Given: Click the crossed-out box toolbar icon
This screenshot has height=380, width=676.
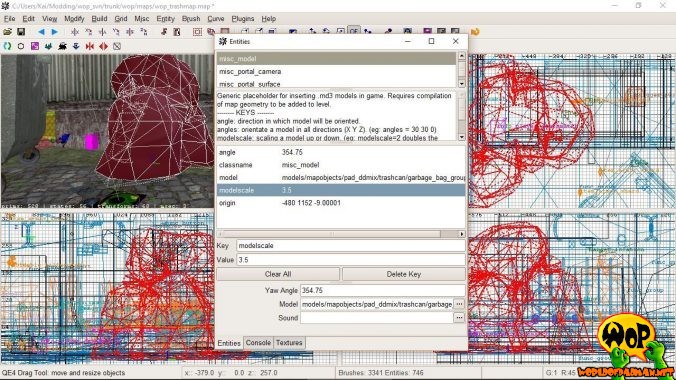Looking at the screenshot, I should [117, 46].
